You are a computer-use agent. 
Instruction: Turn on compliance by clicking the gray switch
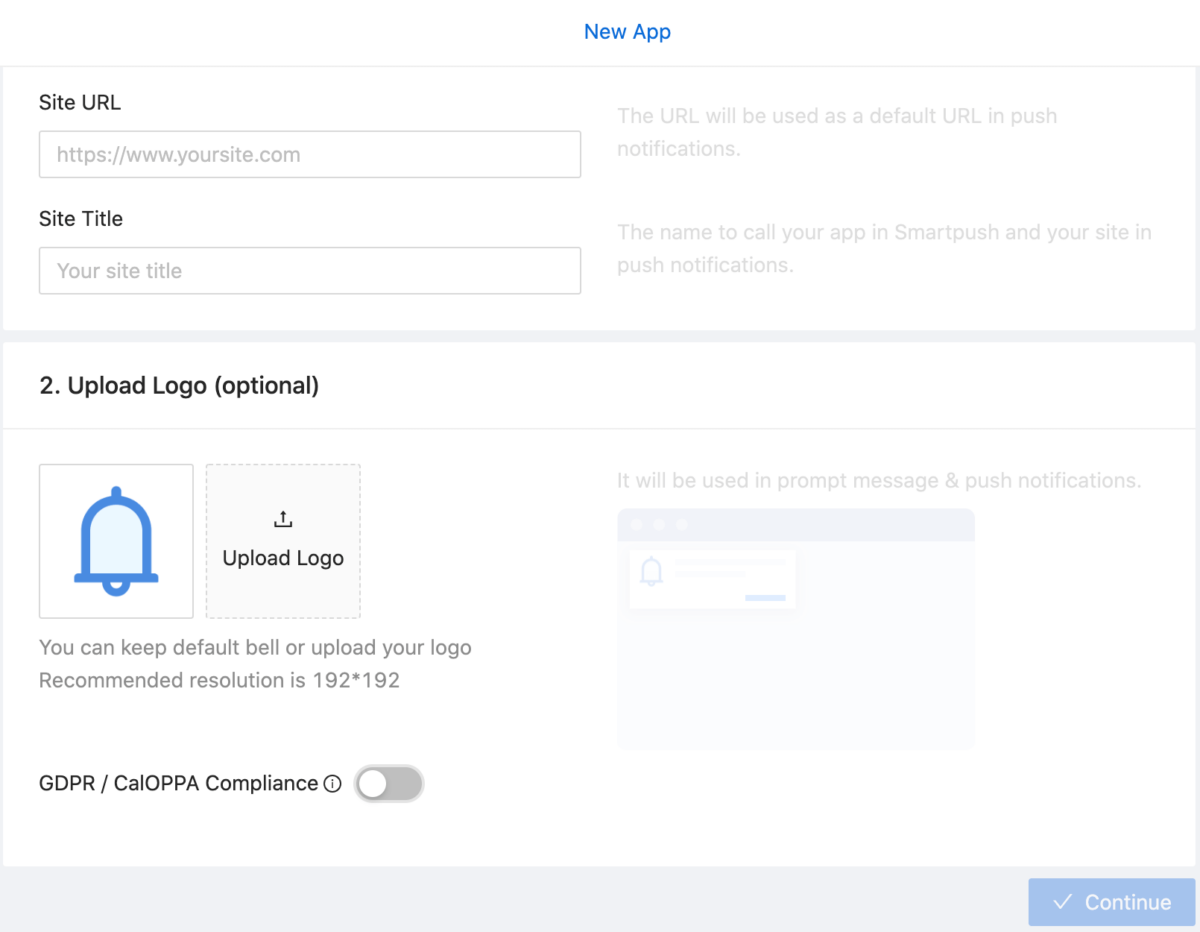389,783
